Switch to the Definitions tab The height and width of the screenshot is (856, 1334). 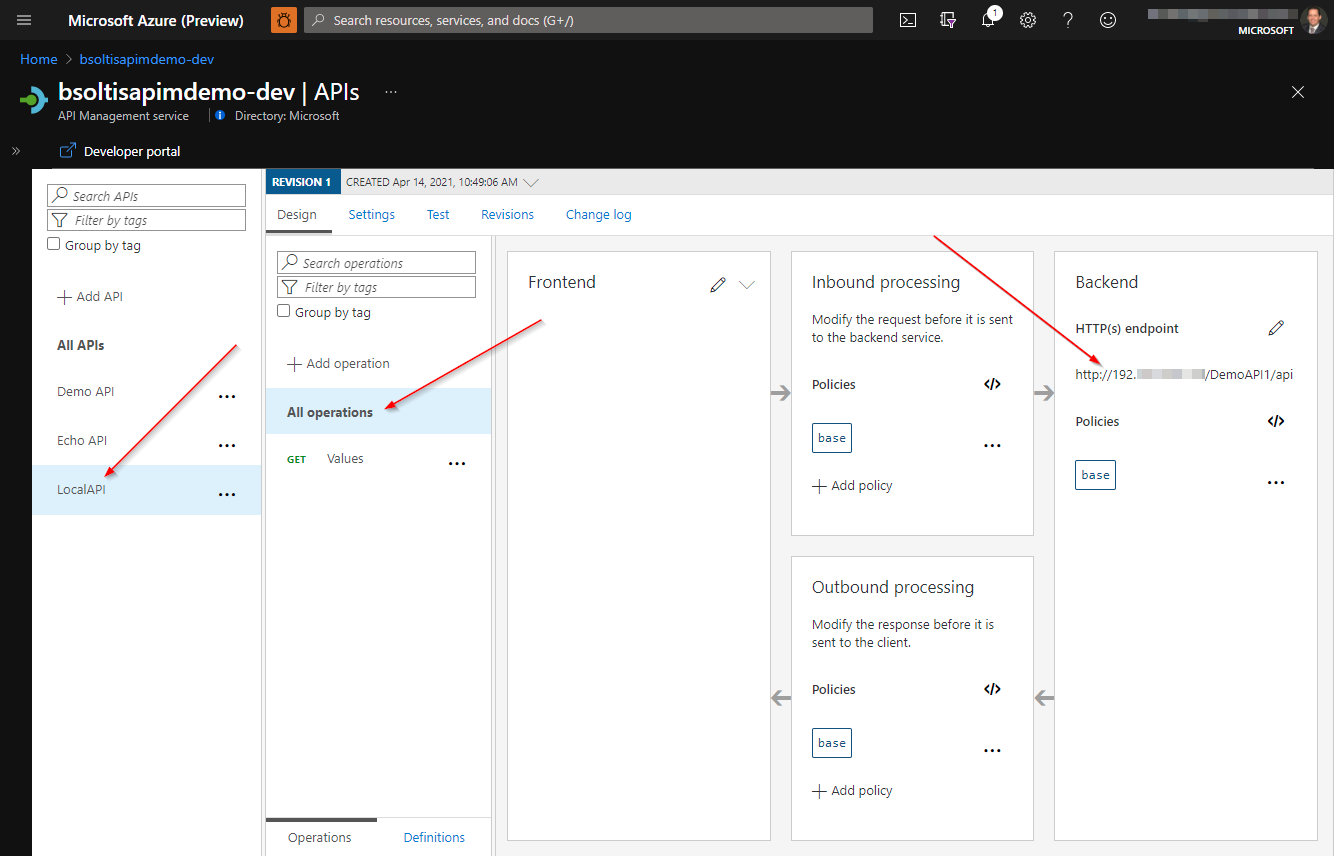click(x=434, y=837)
